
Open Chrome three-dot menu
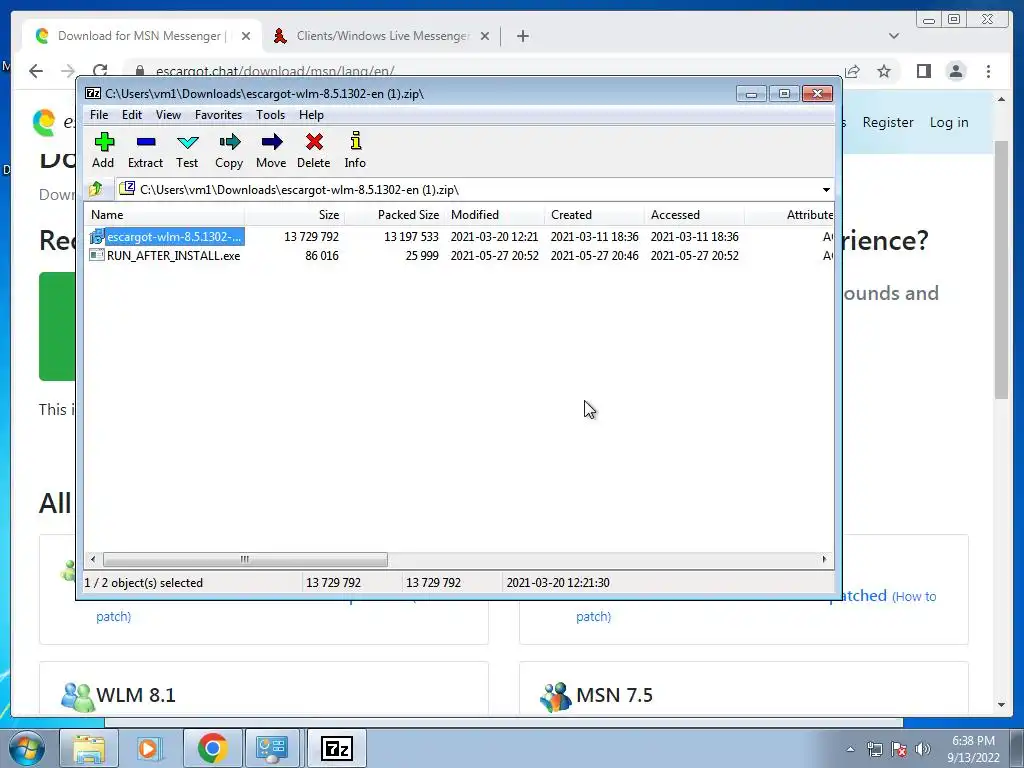click(x=988, y=71)
